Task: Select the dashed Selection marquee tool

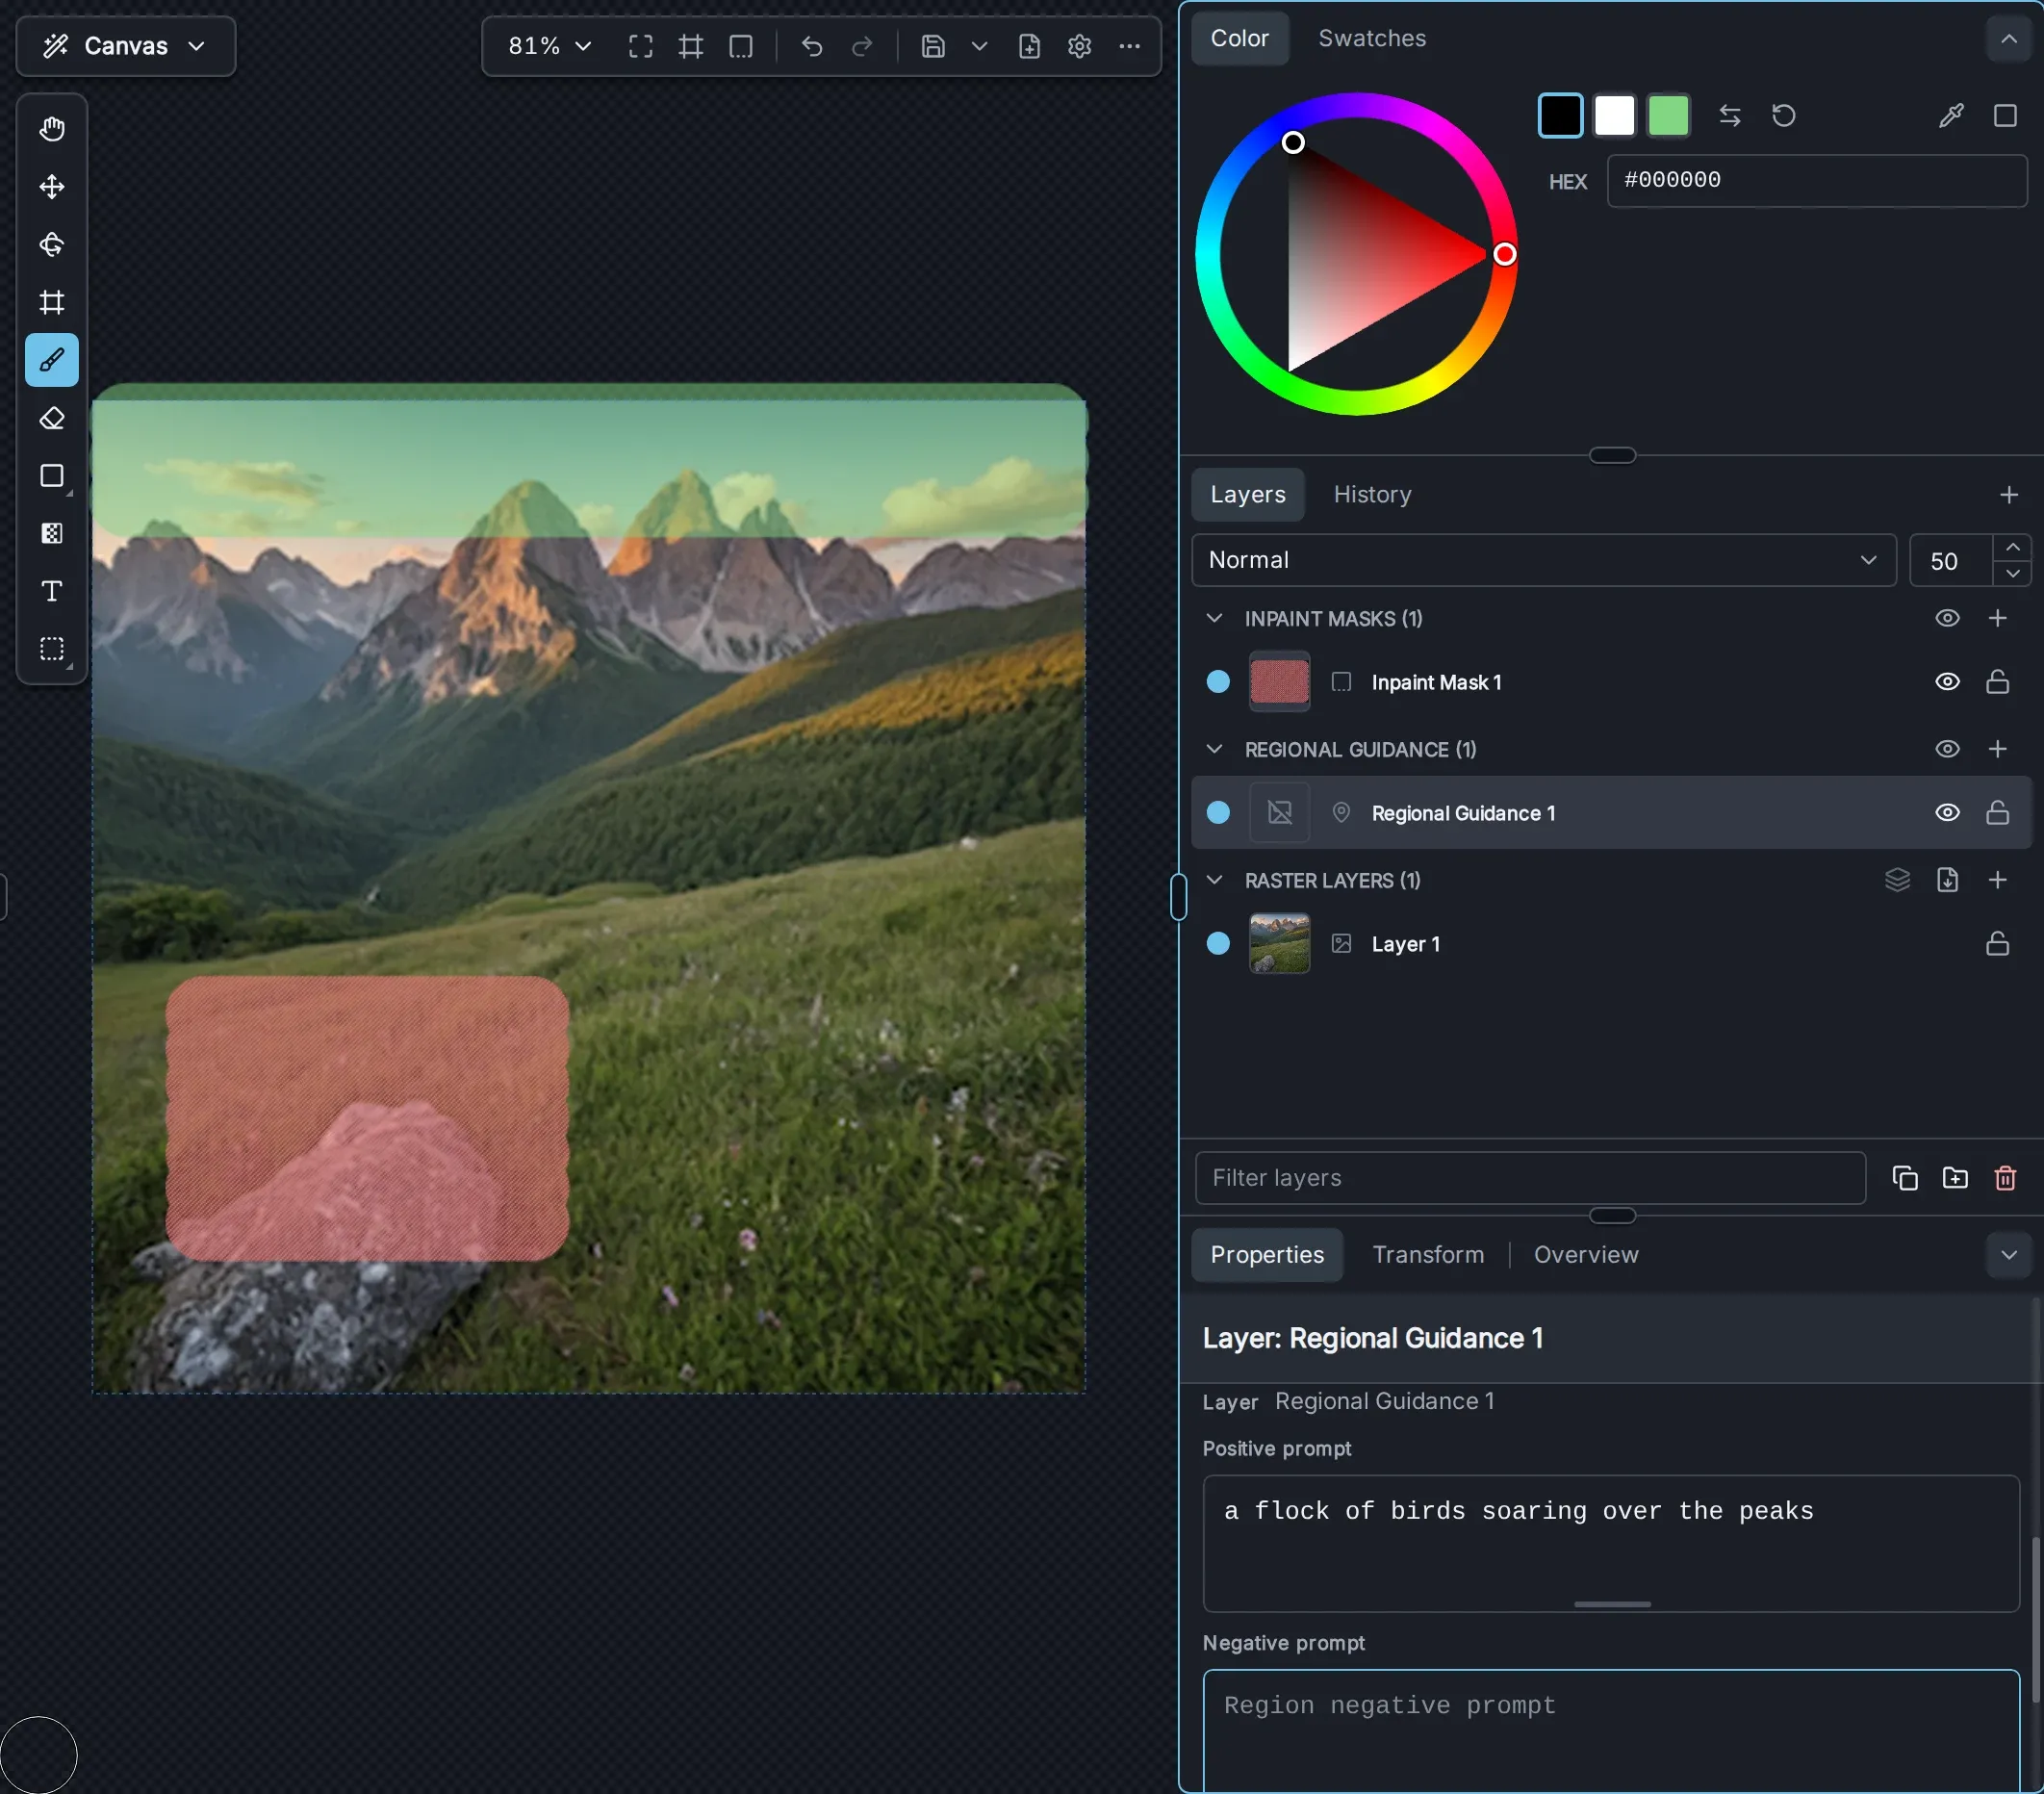Action: coord(52,649)
